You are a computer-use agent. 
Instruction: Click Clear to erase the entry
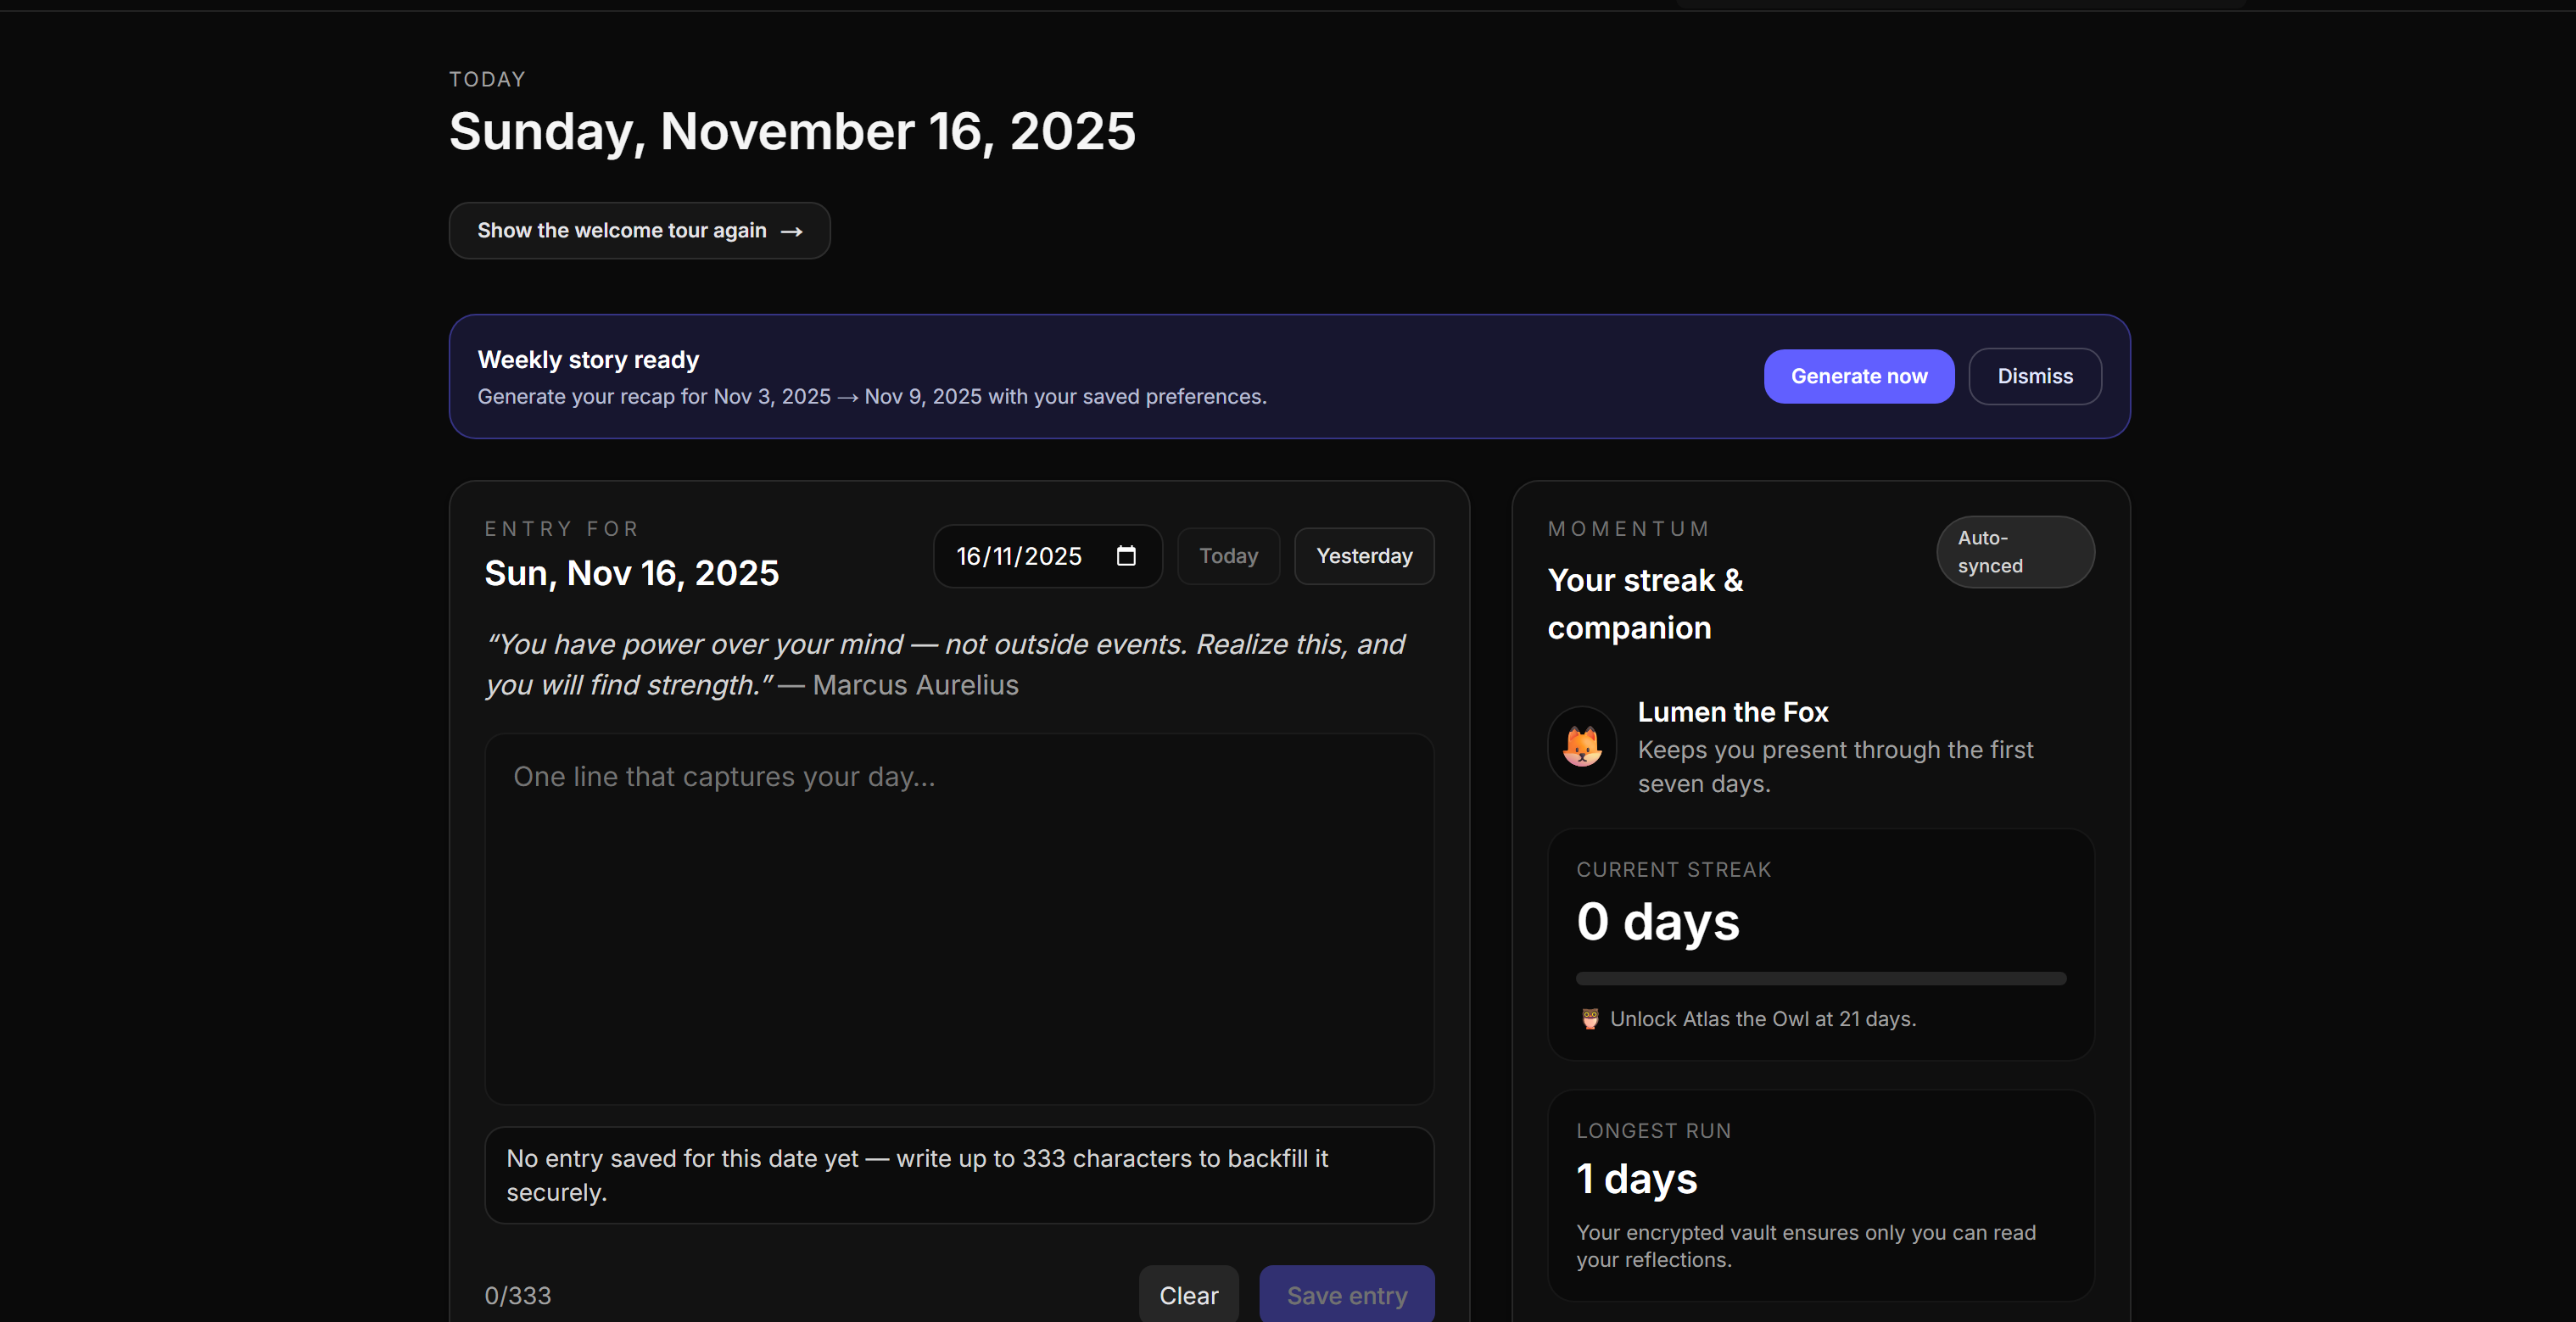click(x=1188, y=1295)
